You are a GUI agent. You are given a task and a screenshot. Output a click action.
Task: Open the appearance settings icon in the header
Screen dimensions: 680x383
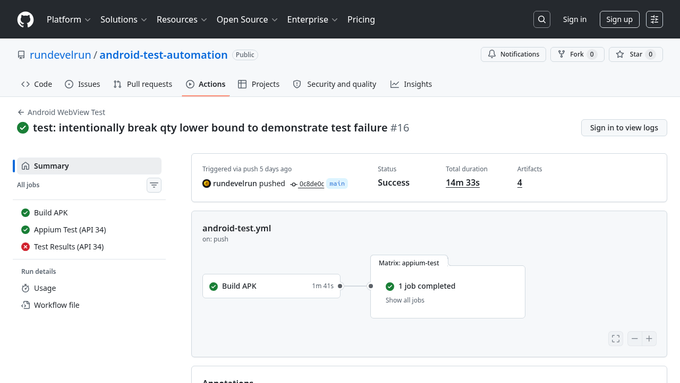[654, 20]
